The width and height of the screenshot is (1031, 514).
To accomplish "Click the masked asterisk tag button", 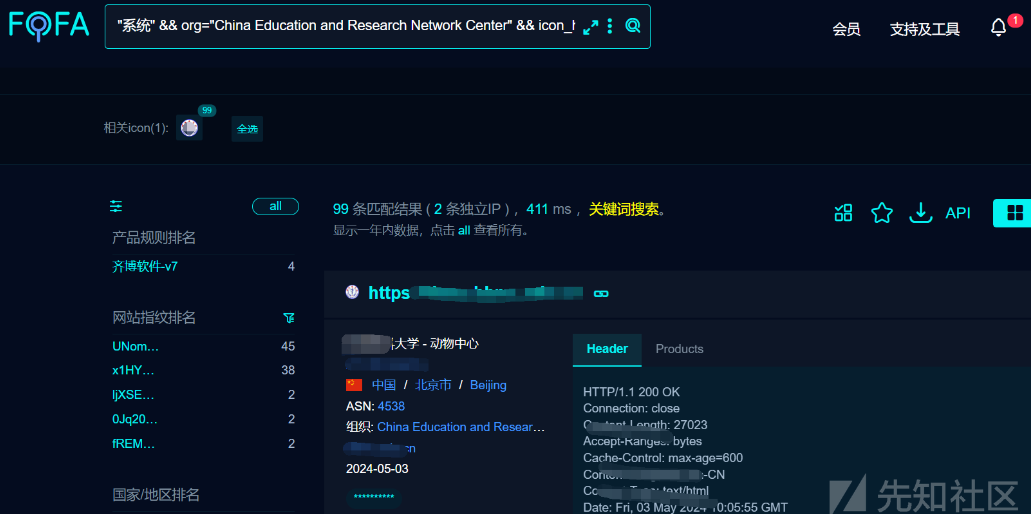I will (x=373, y=498).
